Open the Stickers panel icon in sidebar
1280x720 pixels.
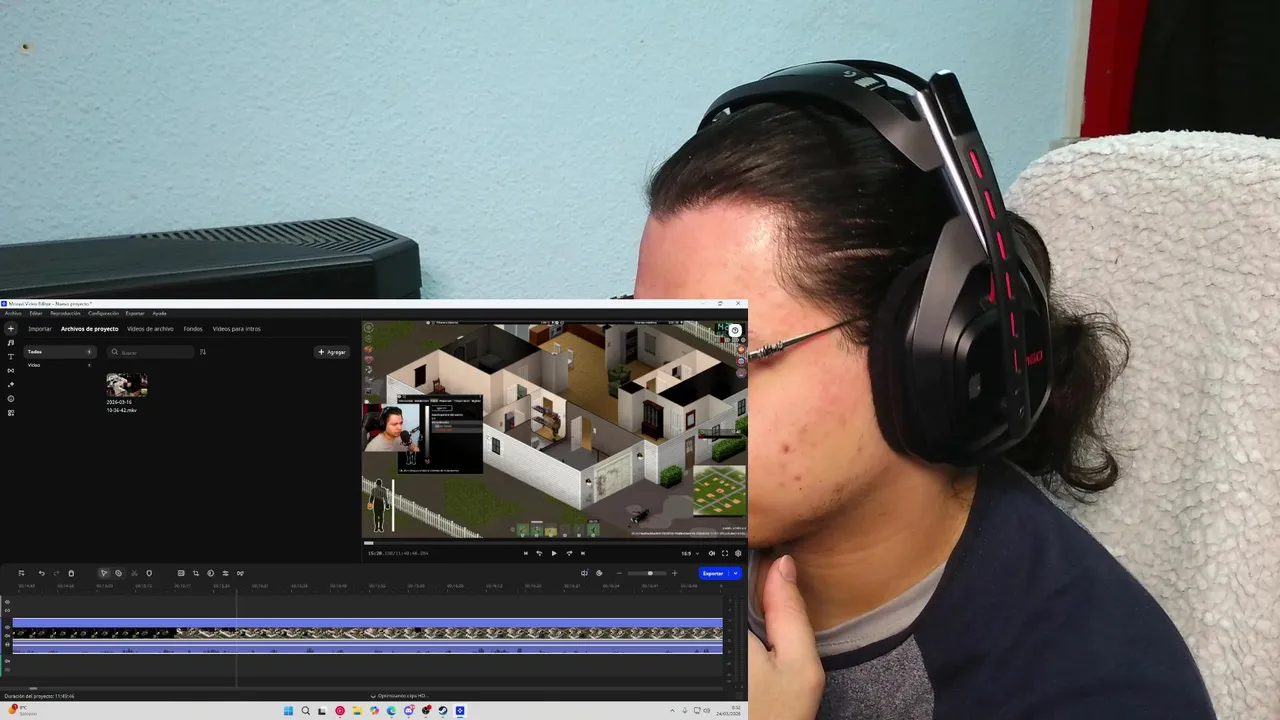11,399
